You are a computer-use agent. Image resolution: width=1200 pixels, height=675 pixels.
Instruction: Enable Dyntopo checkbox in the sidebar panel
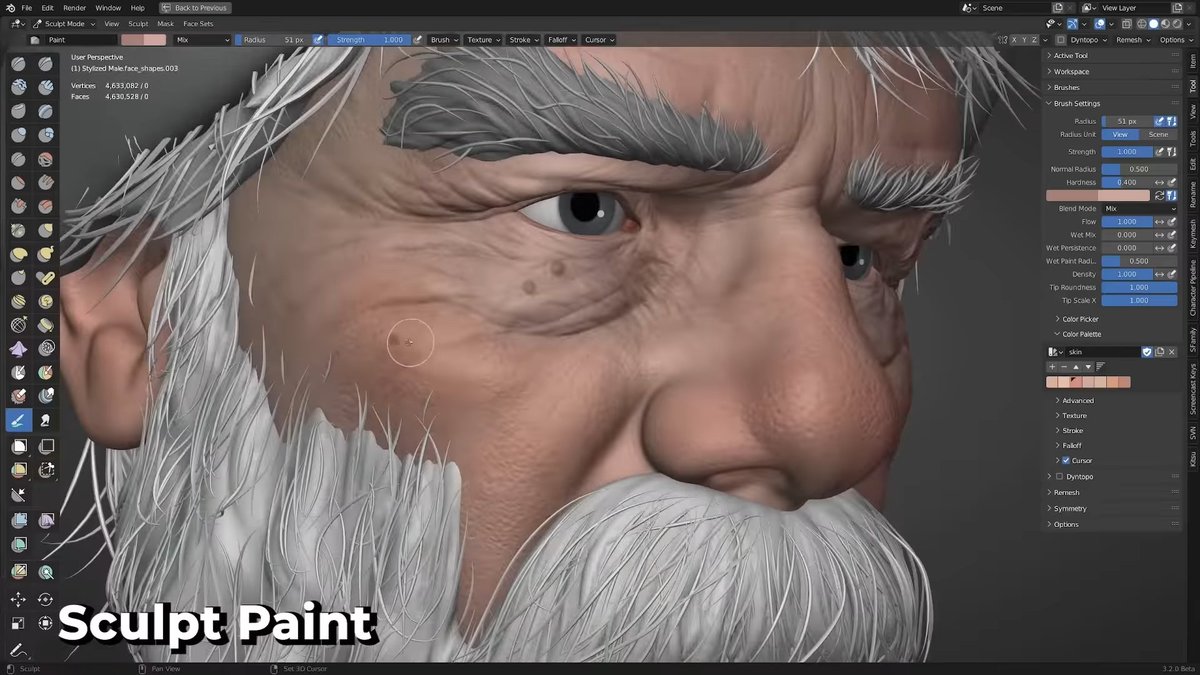[1060, 477]
